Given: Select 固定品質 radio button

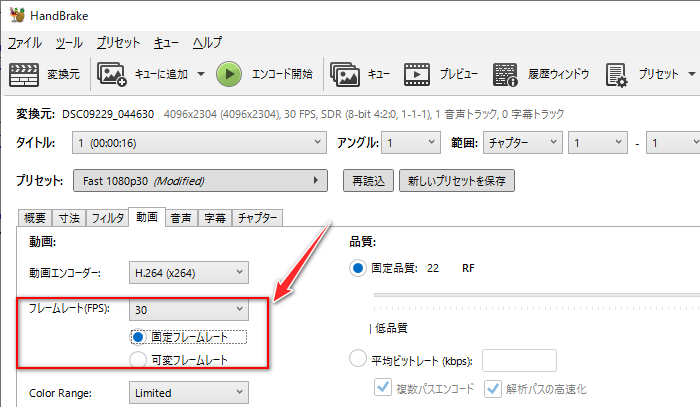Looking at the screenshot, I should 358,268.
